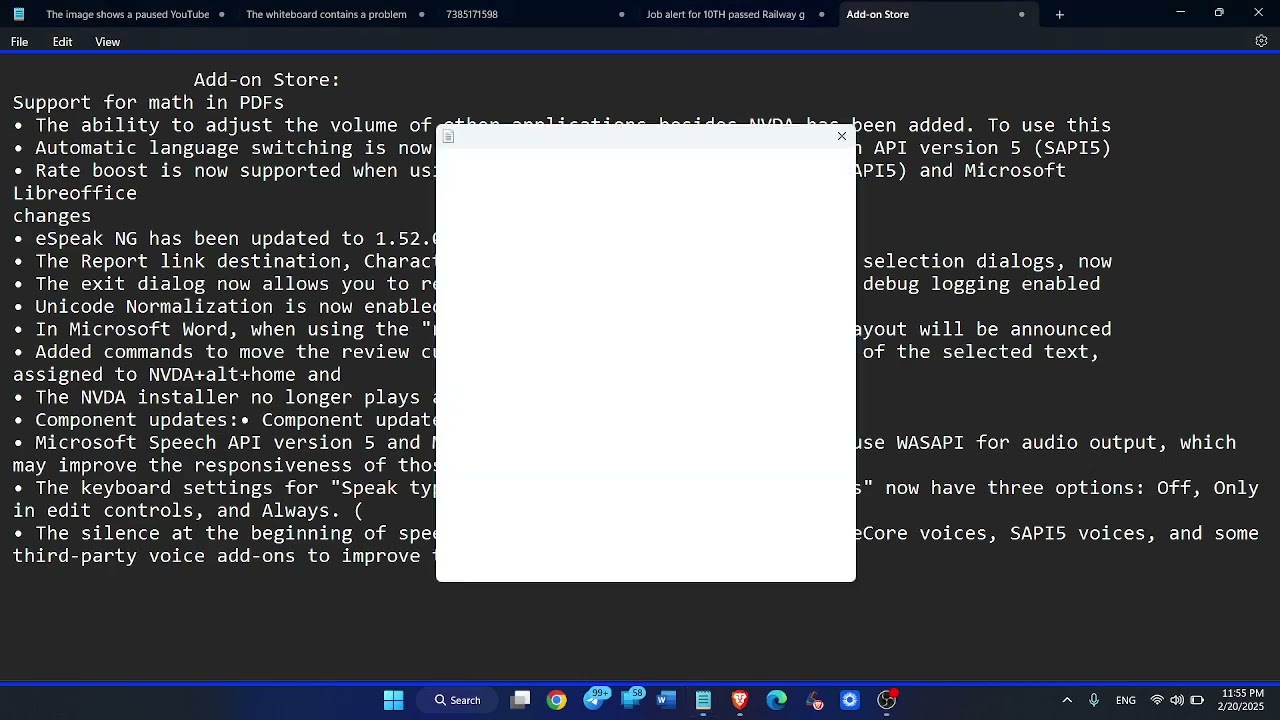The image size is (1280, 720).
Task: Click 'Rate boost is now supported' line
Action: coord(225,171)
